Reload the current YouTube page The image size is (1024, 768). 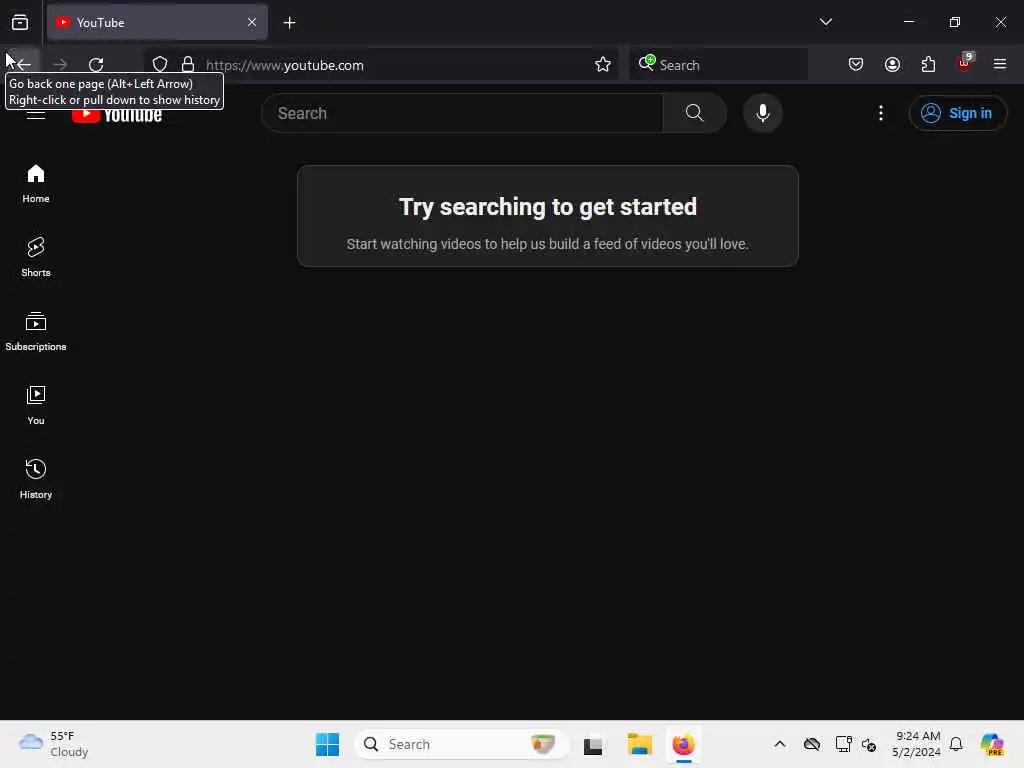(x=96, y=65)
